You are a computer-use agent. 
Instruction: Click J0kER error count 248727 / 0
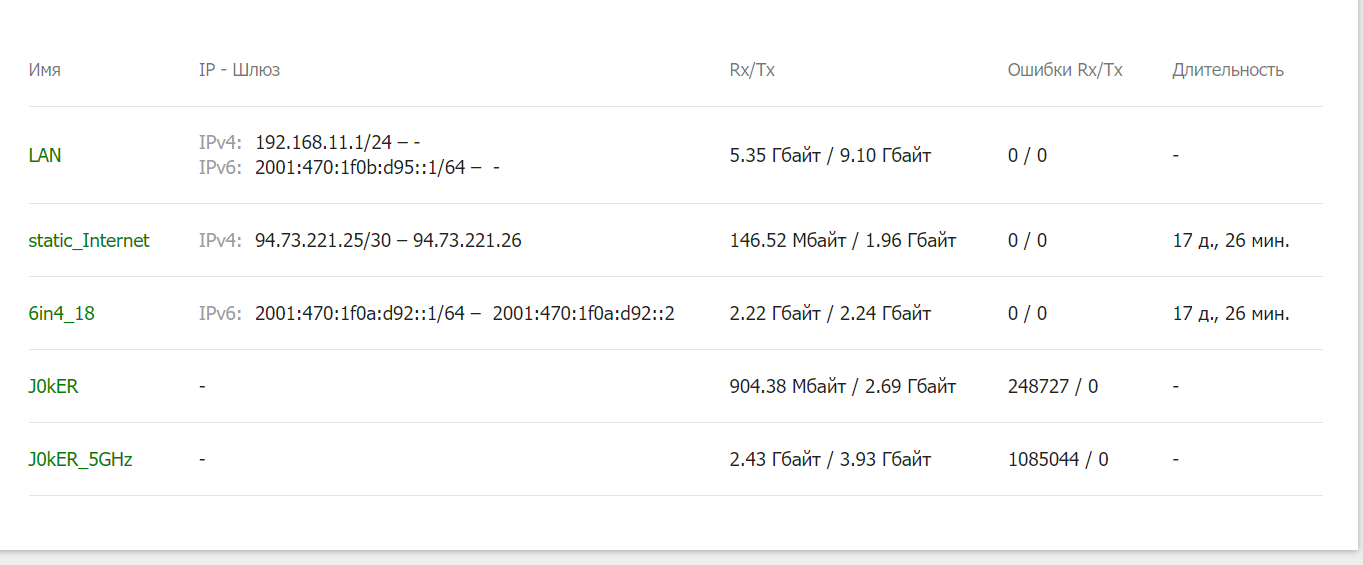1053,386
